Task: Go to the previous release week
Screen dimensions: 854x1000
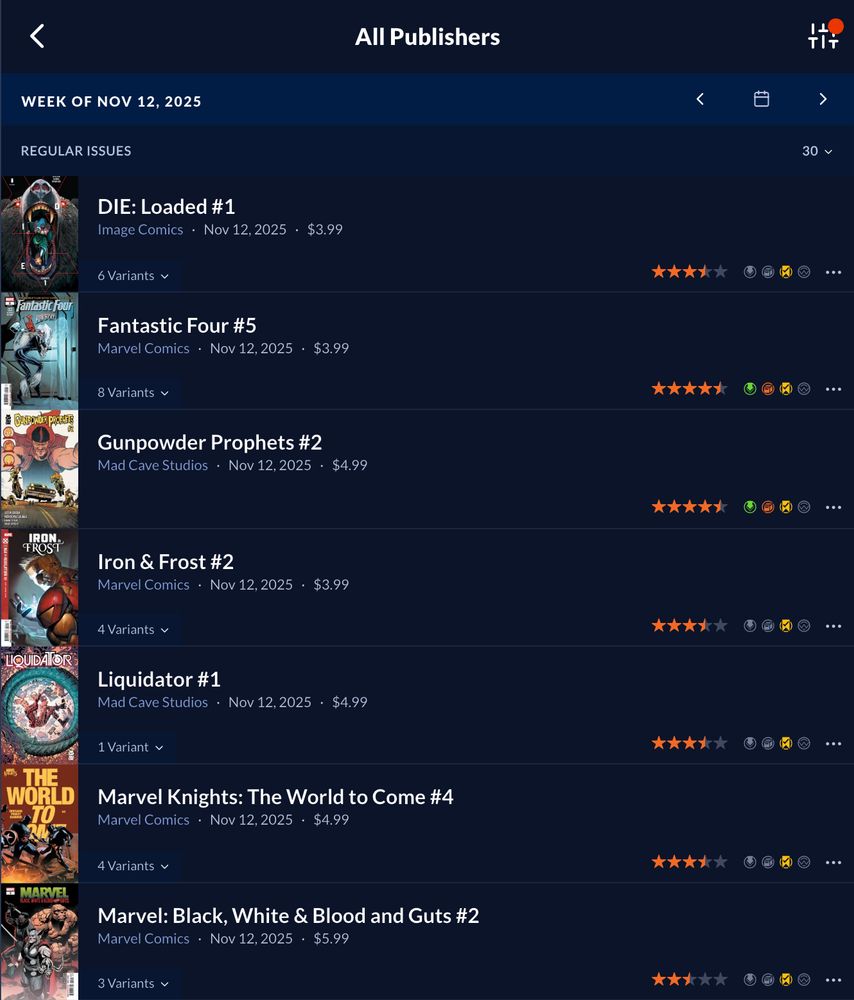Action: click(700, 99)
